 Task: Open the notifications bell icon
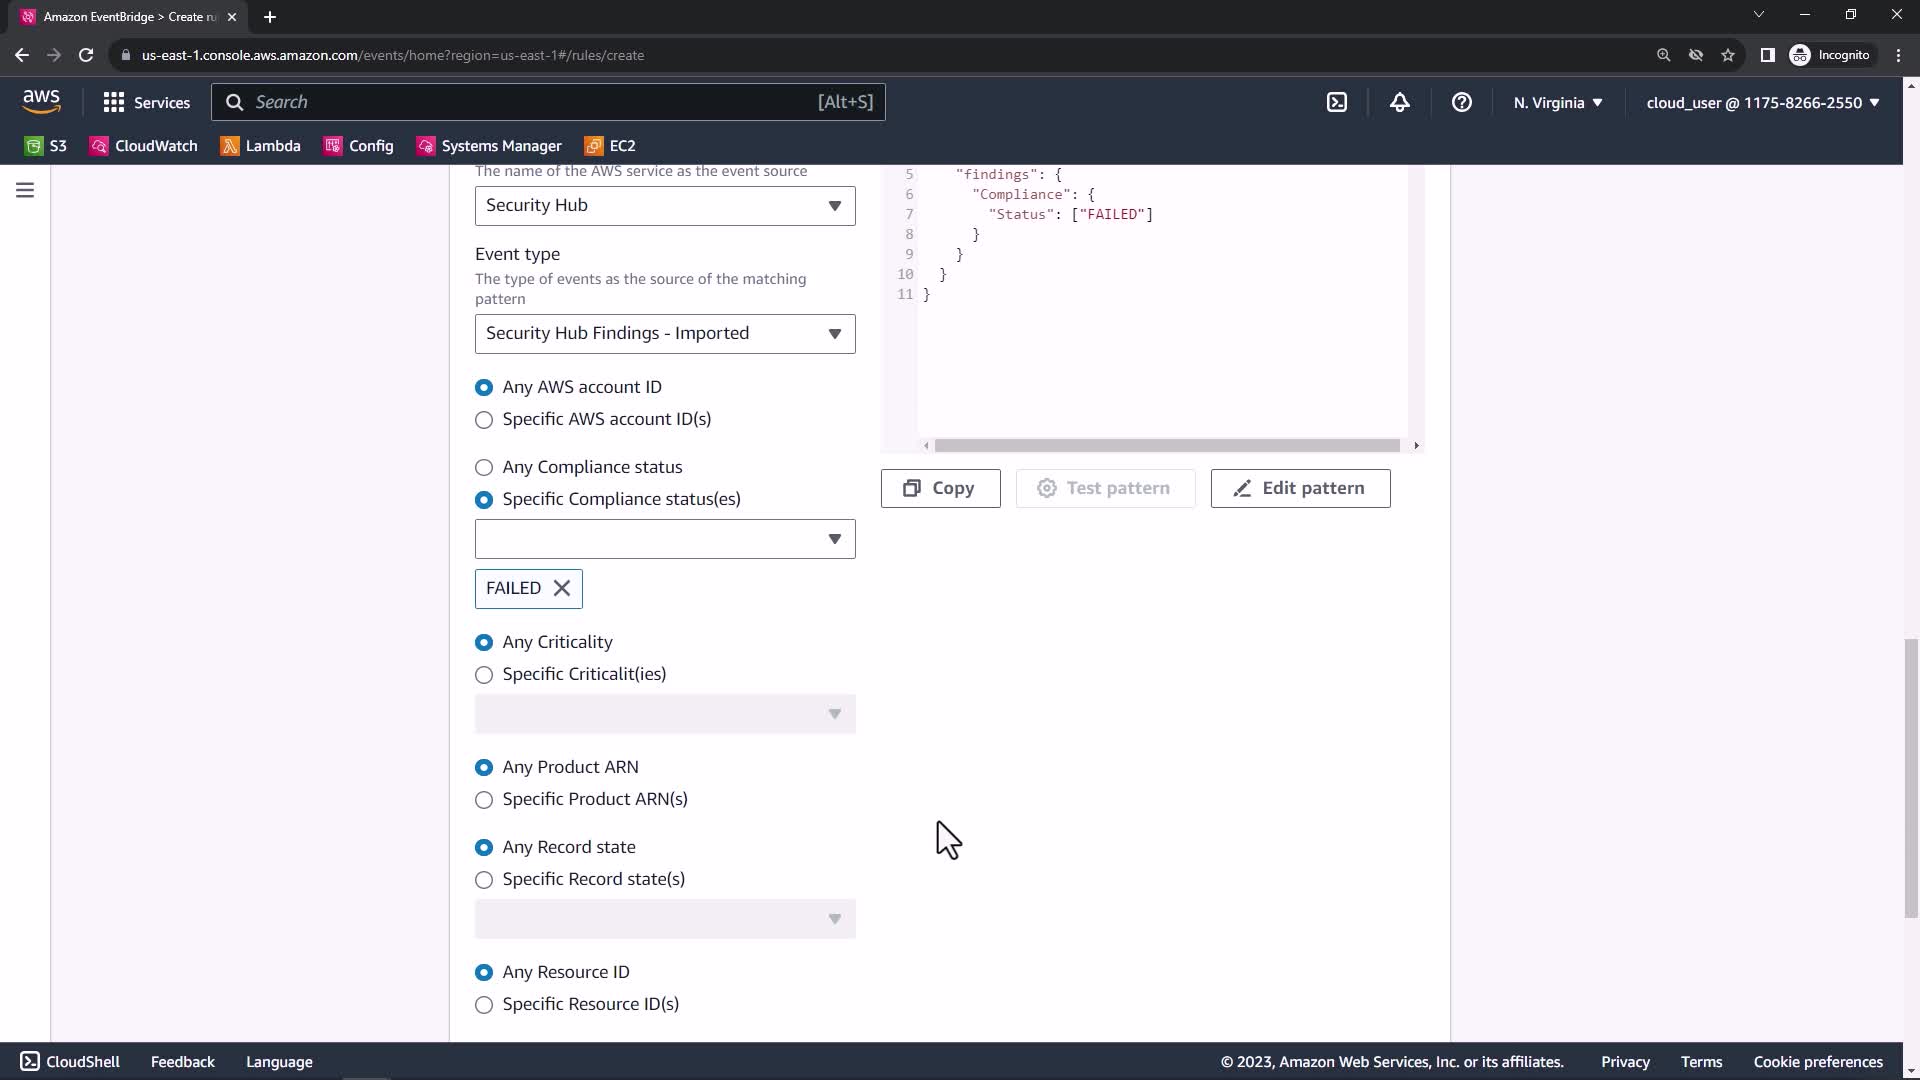pyautogui.click(x=1399, y=102)
